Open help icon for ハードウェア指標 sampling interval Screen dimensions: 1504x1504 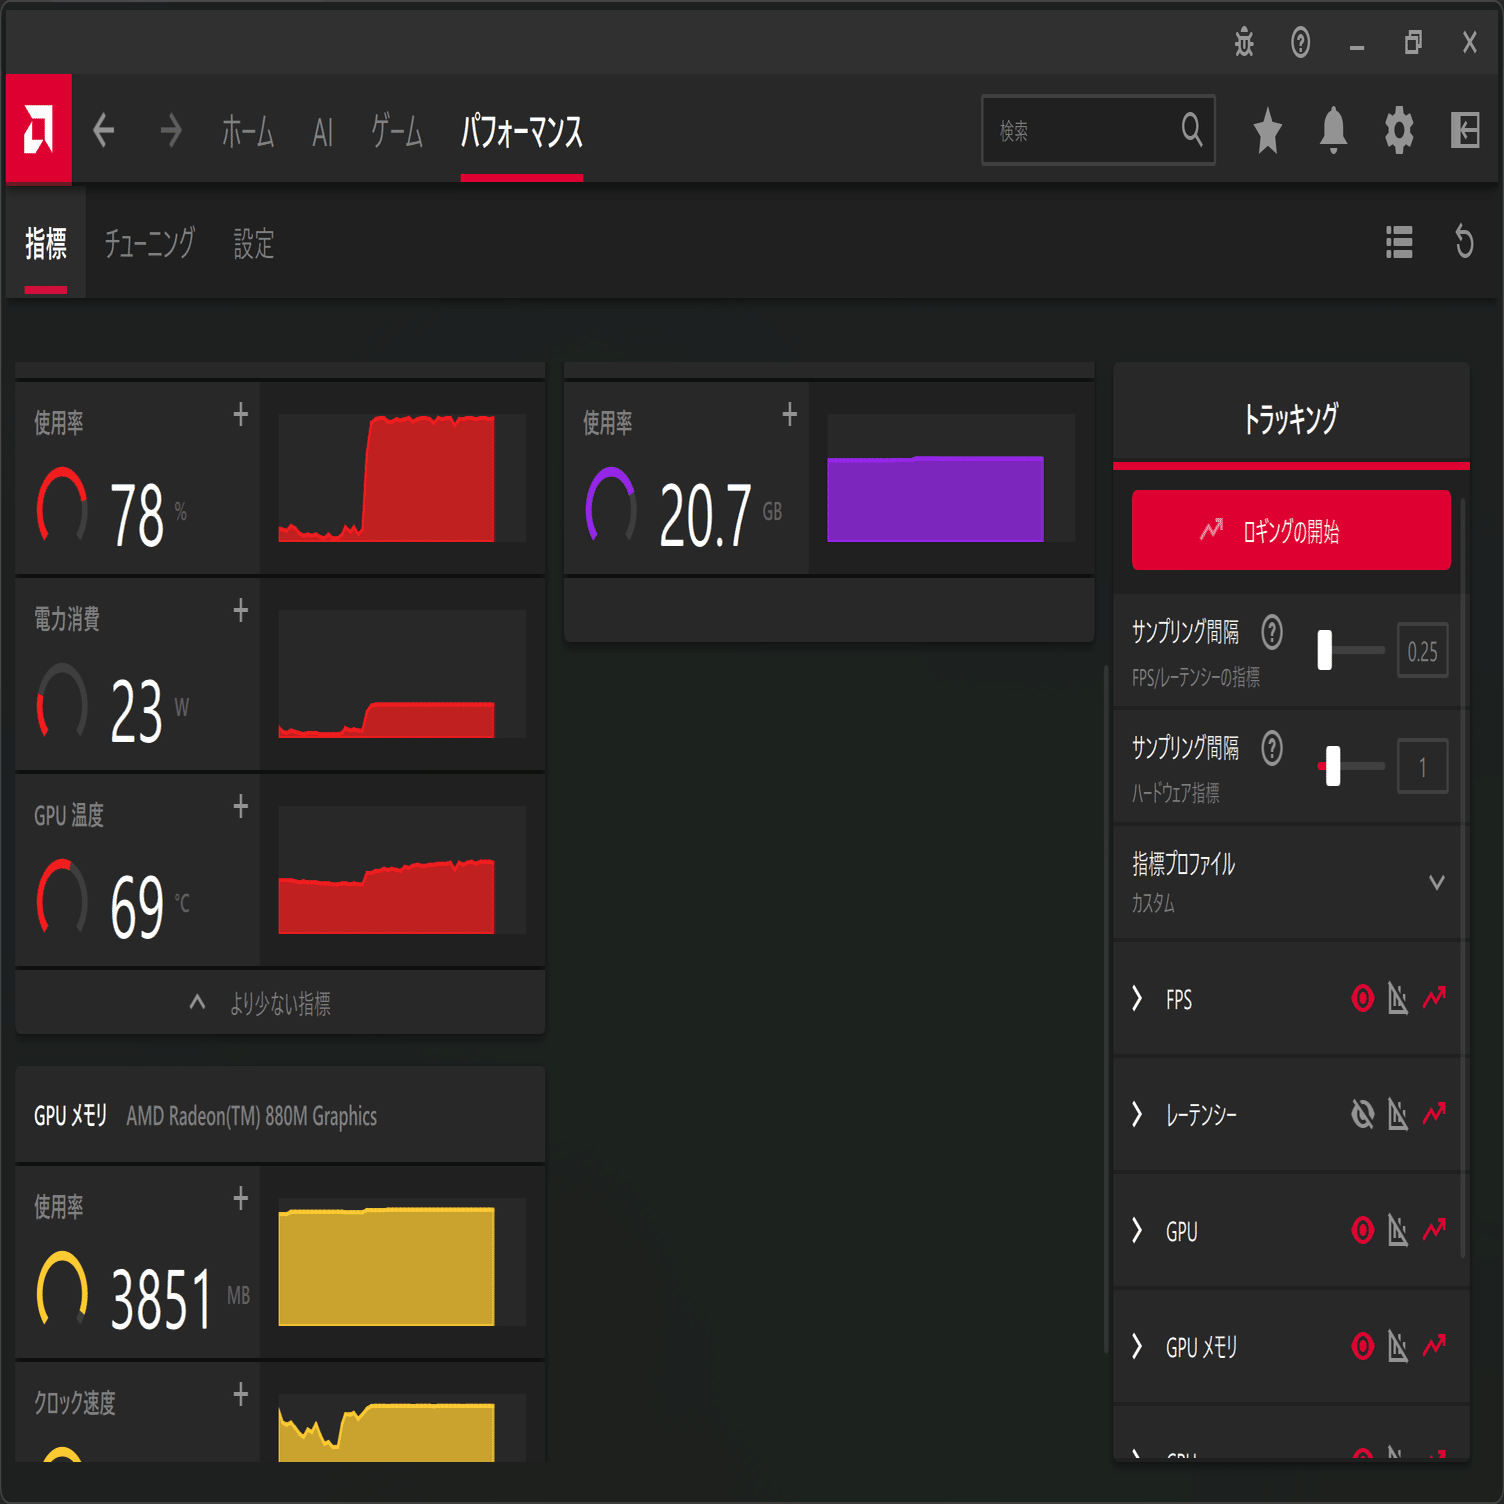[x=1272, y=748]
